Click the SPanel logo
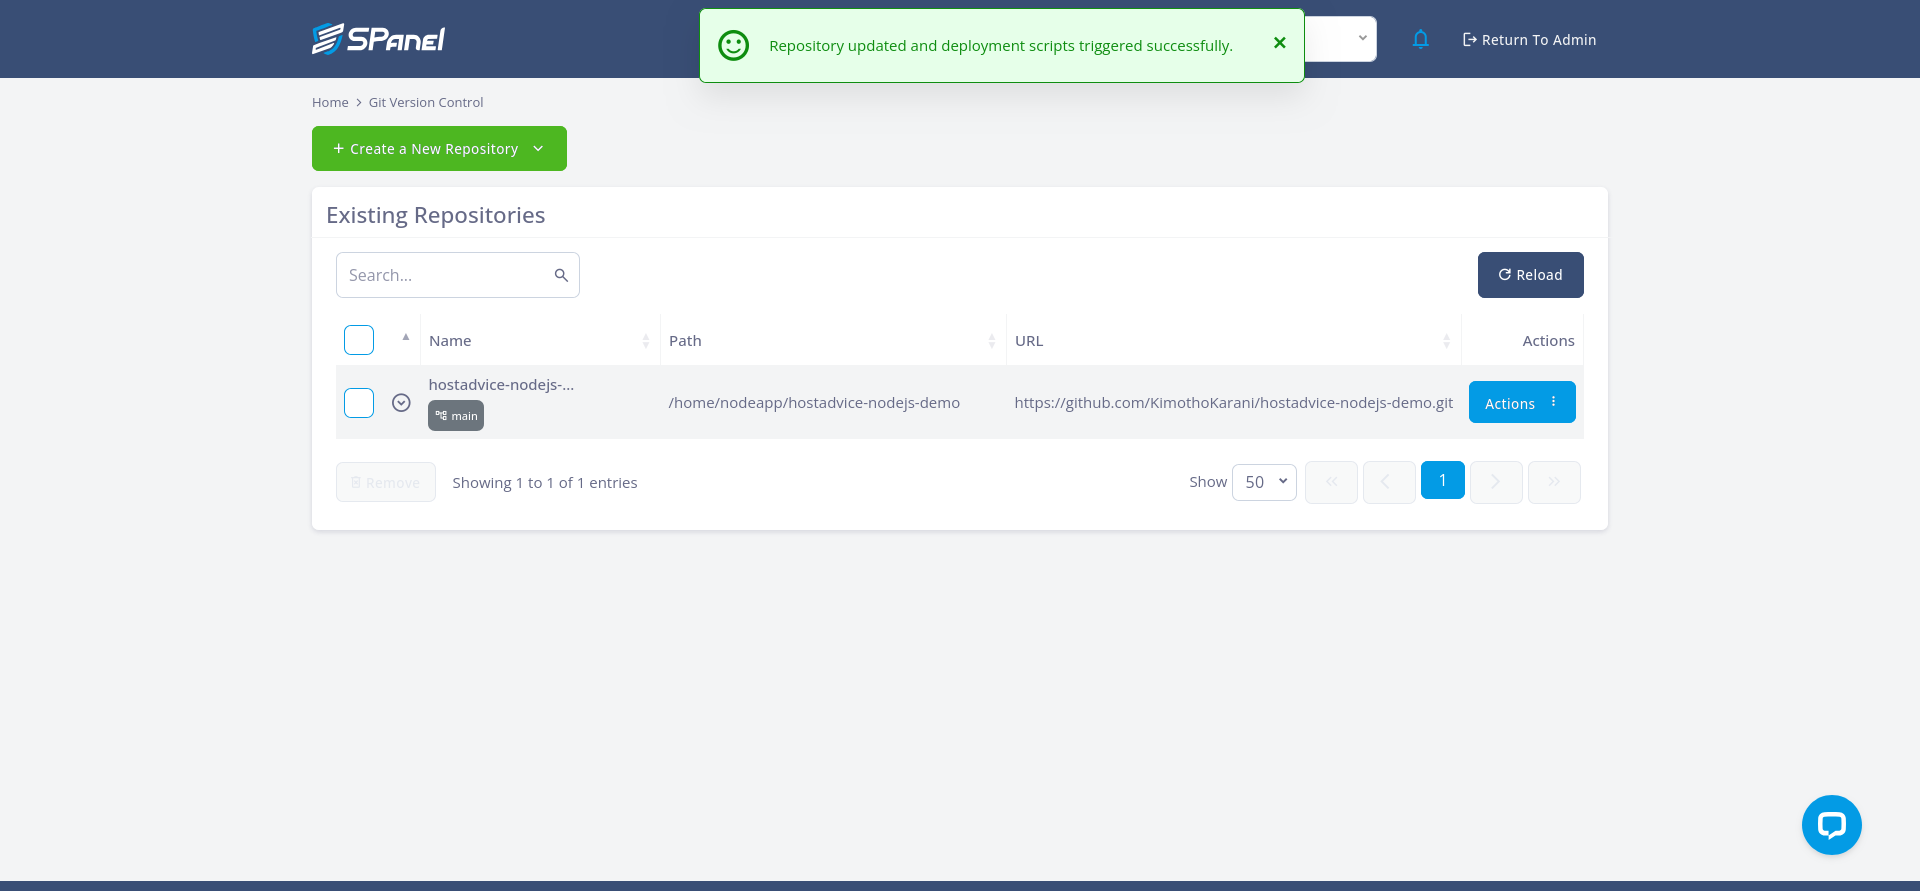Image resolution: width=1920 pixels, height=891 pixels. [x=378, y=39]
